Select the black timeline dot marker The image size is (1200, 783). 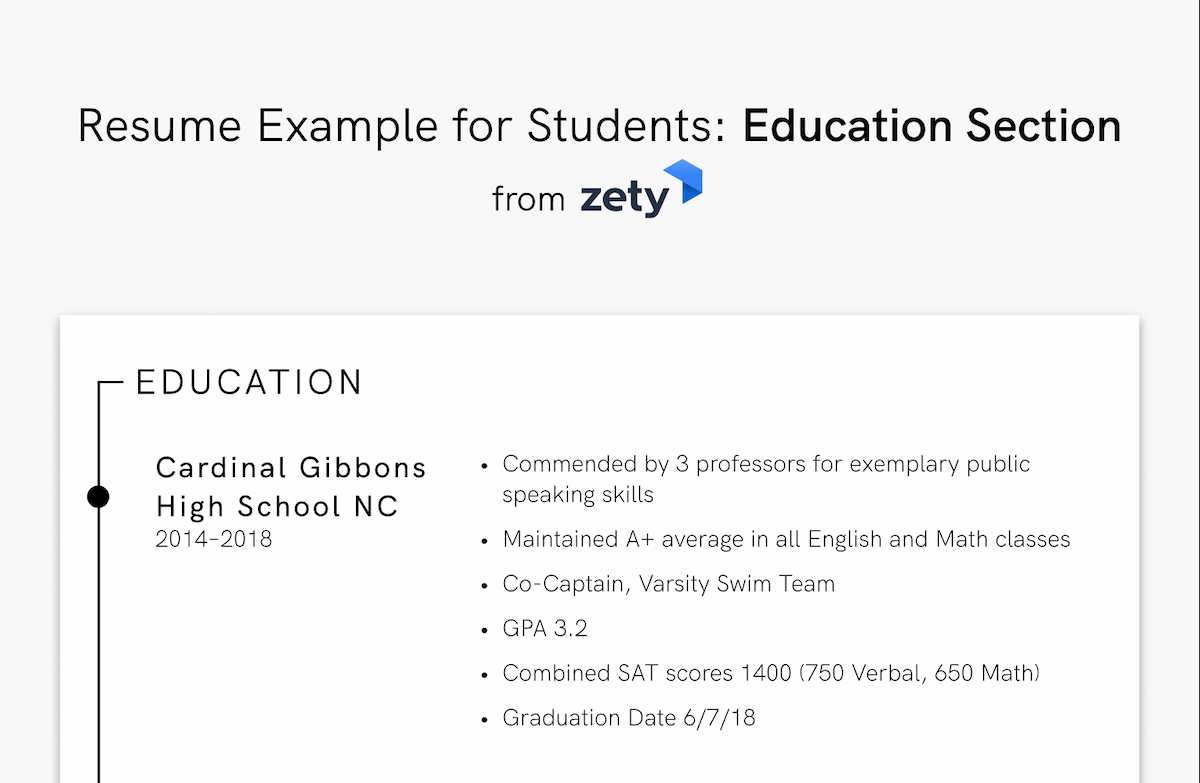(98, 497)
